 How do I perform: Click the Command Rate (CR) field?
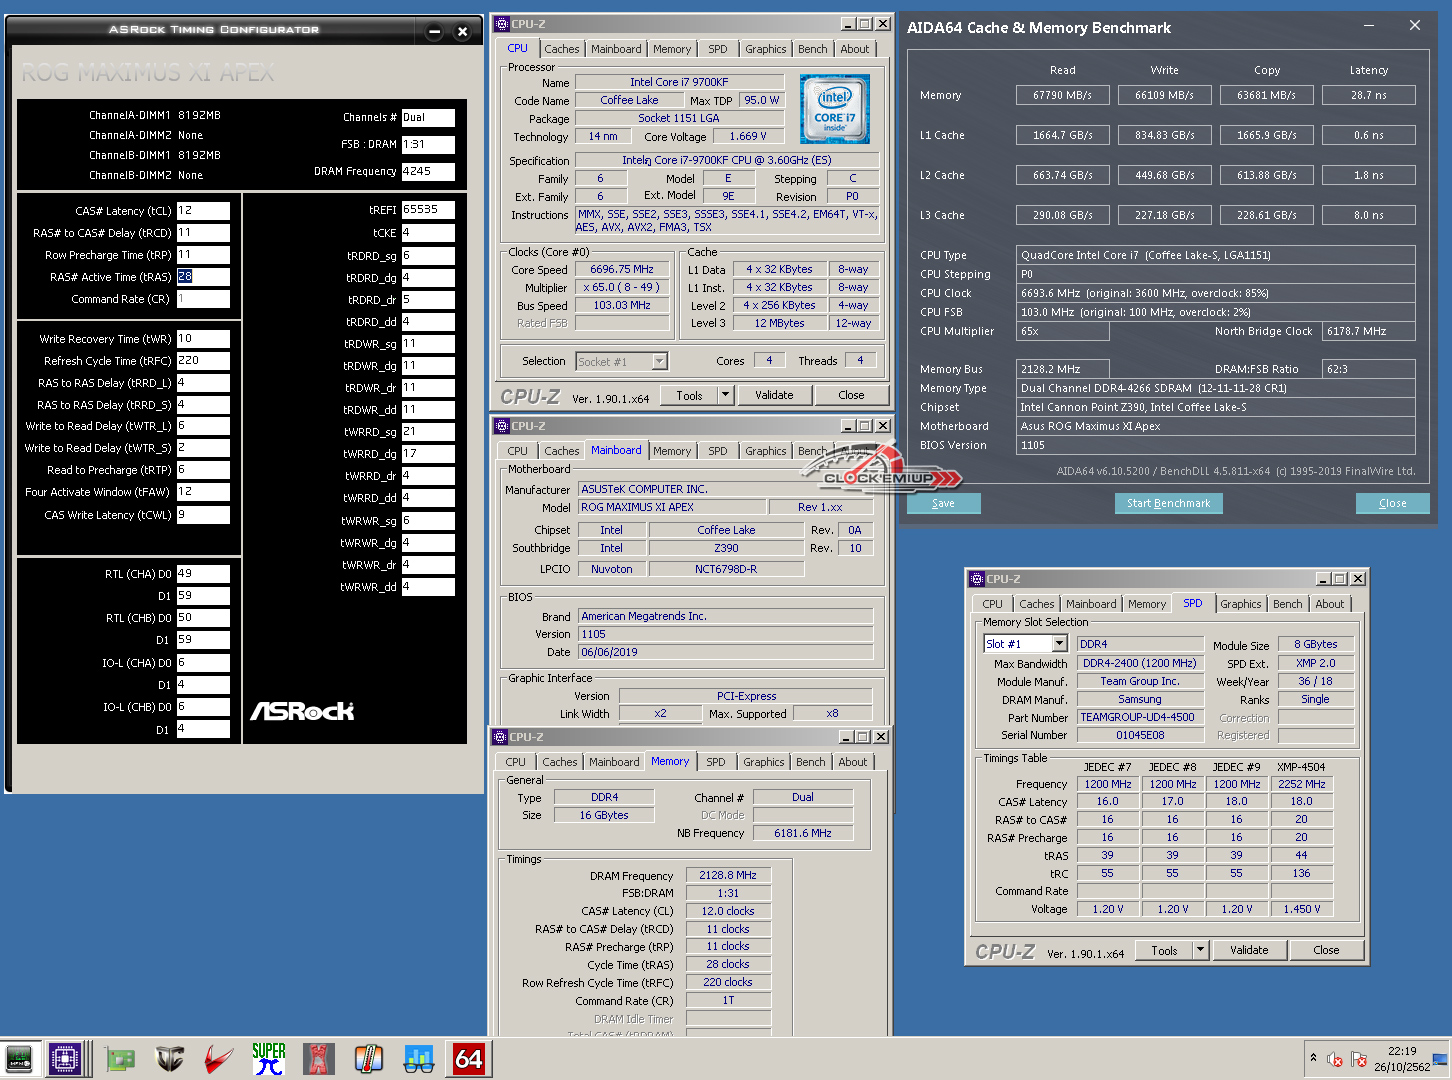coord(203,299)
